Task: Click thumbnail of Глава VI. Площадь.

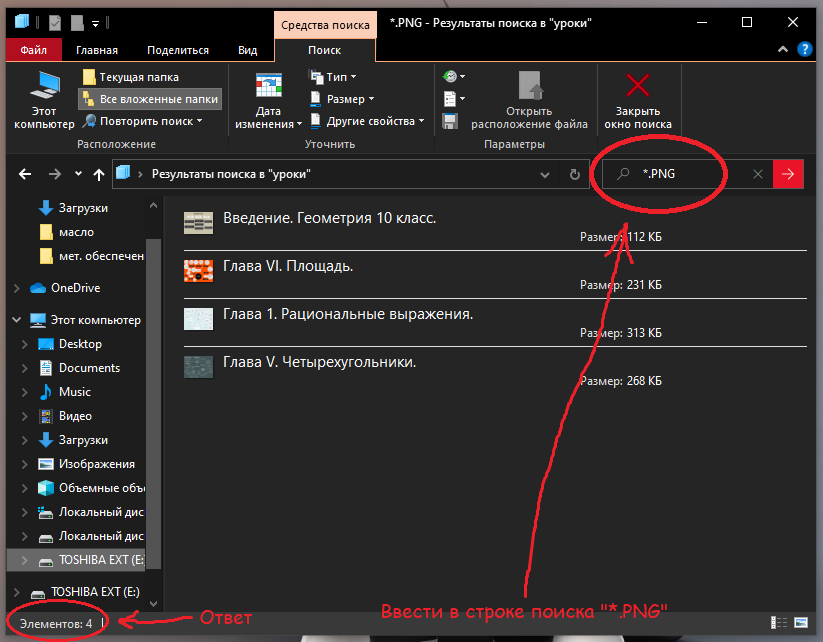Action: (198, 271)
